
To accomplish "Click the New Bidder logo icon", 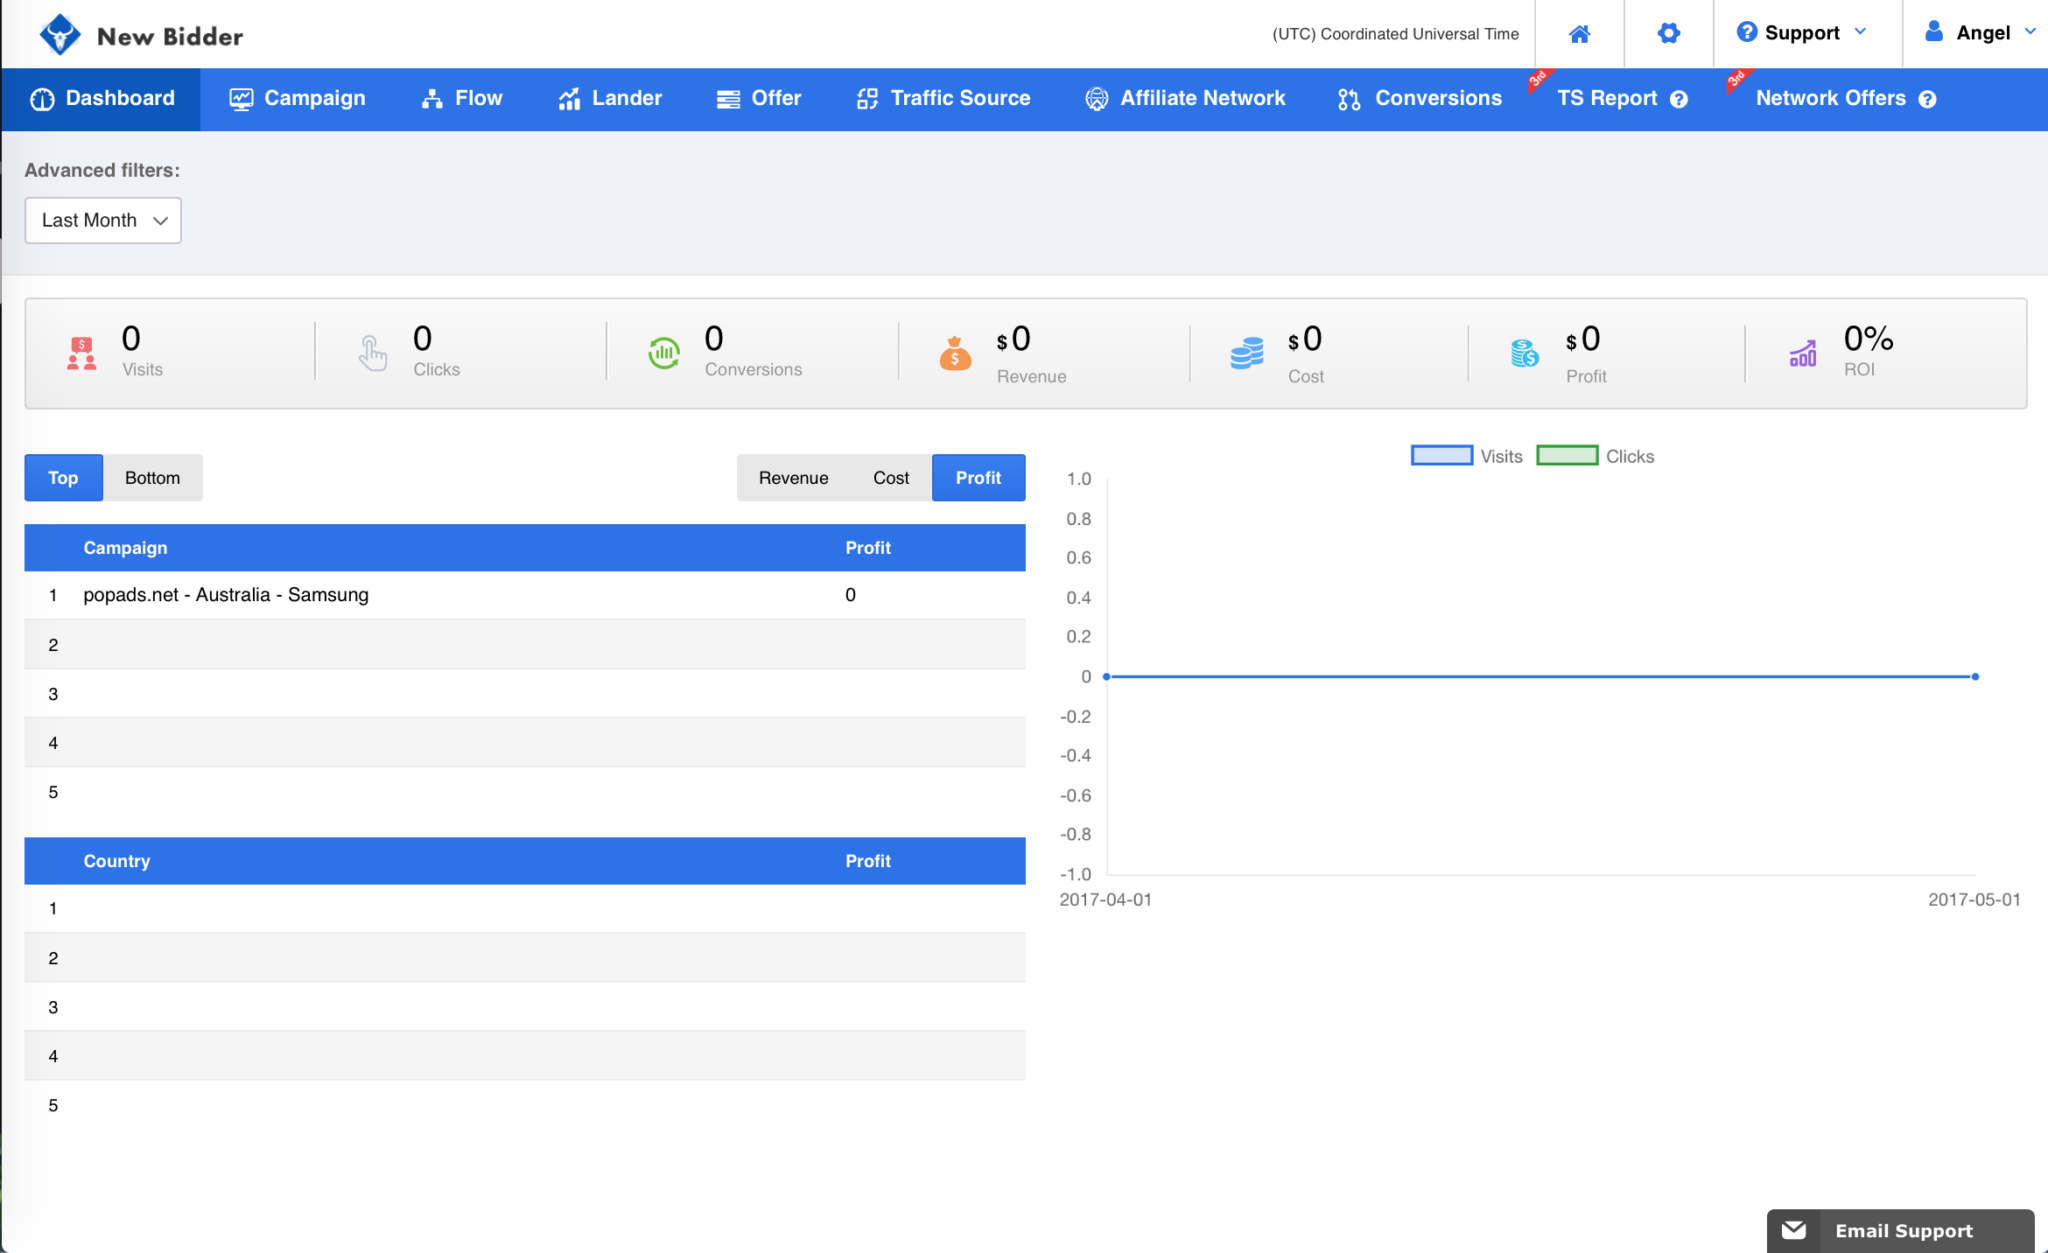I will click(60, 35).
